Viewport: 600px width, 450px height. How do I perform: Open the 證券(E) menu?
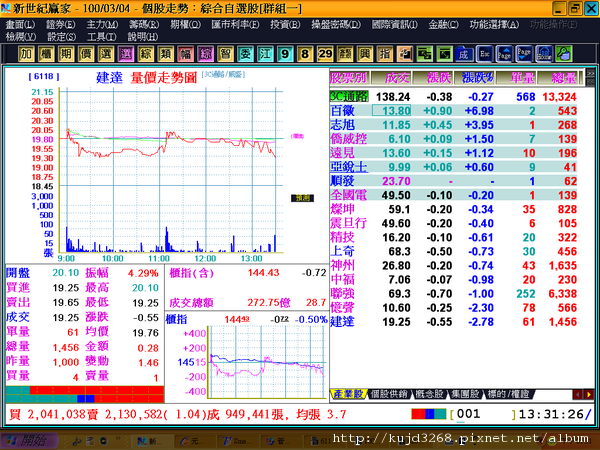pos(60,25)
